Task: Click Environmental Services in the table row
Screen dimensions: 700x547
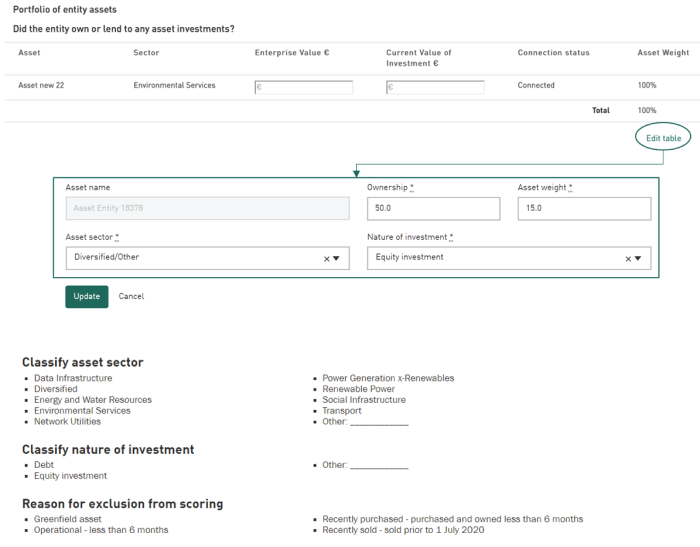Action: (174, 86)
